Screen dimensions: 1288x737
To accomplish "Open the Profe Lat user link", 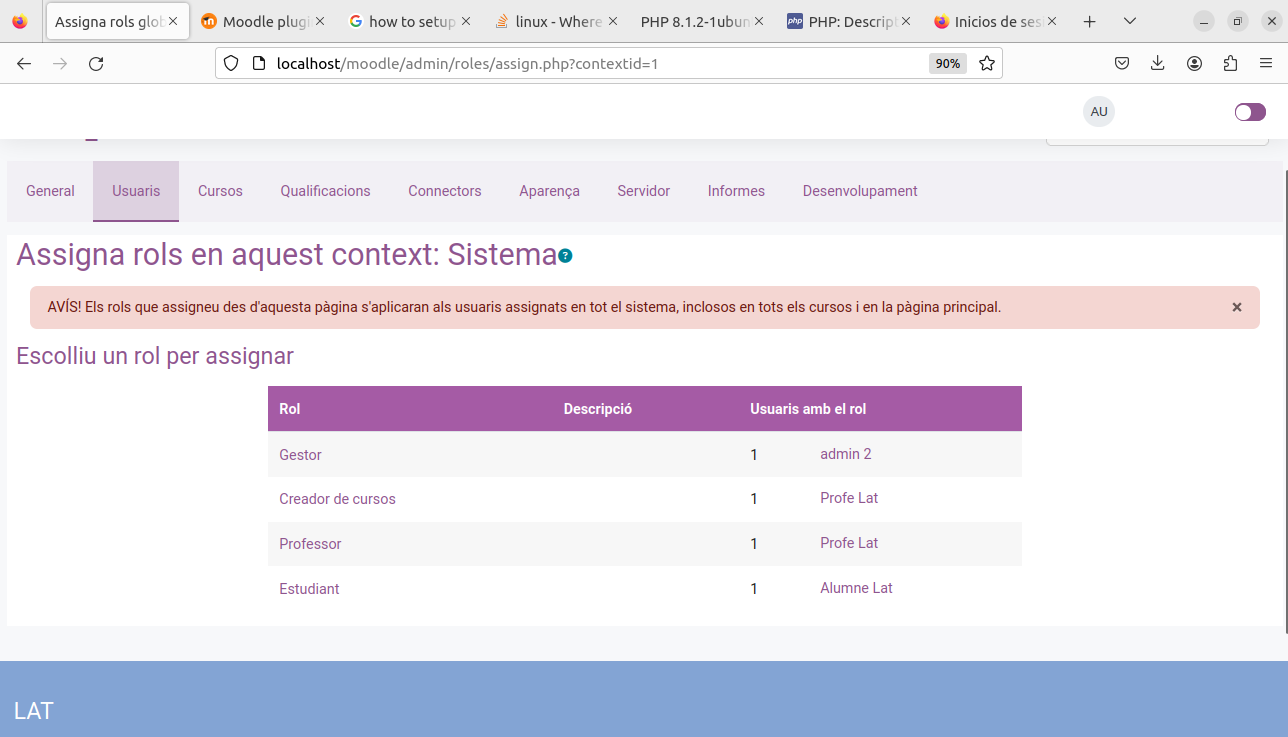I will tap(848, 497).
